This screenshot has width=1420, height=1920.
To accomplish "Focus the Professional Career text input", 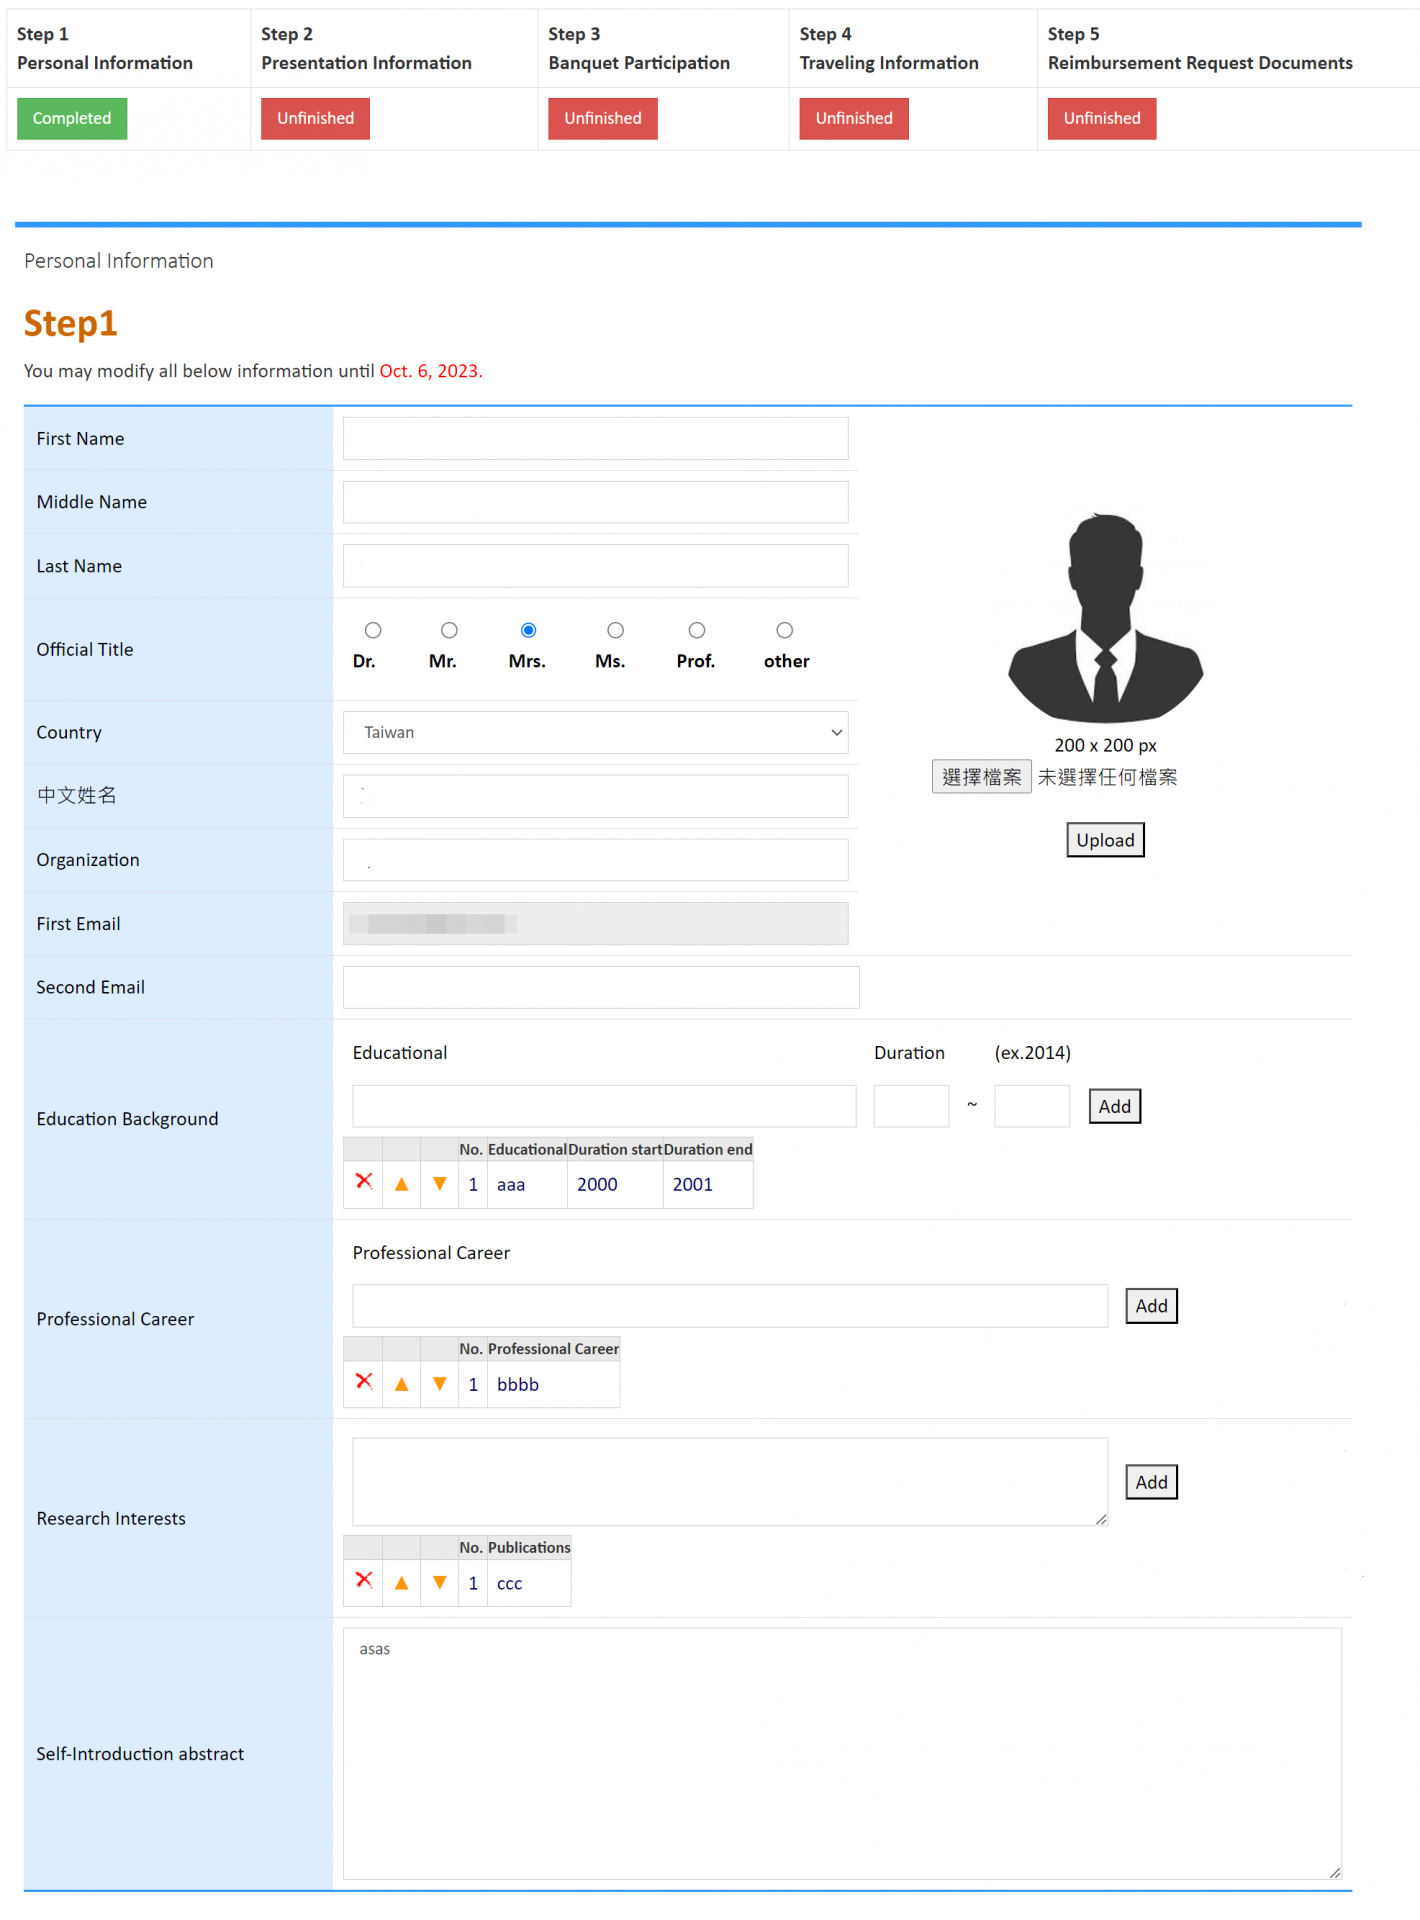I will point(730,1306).
